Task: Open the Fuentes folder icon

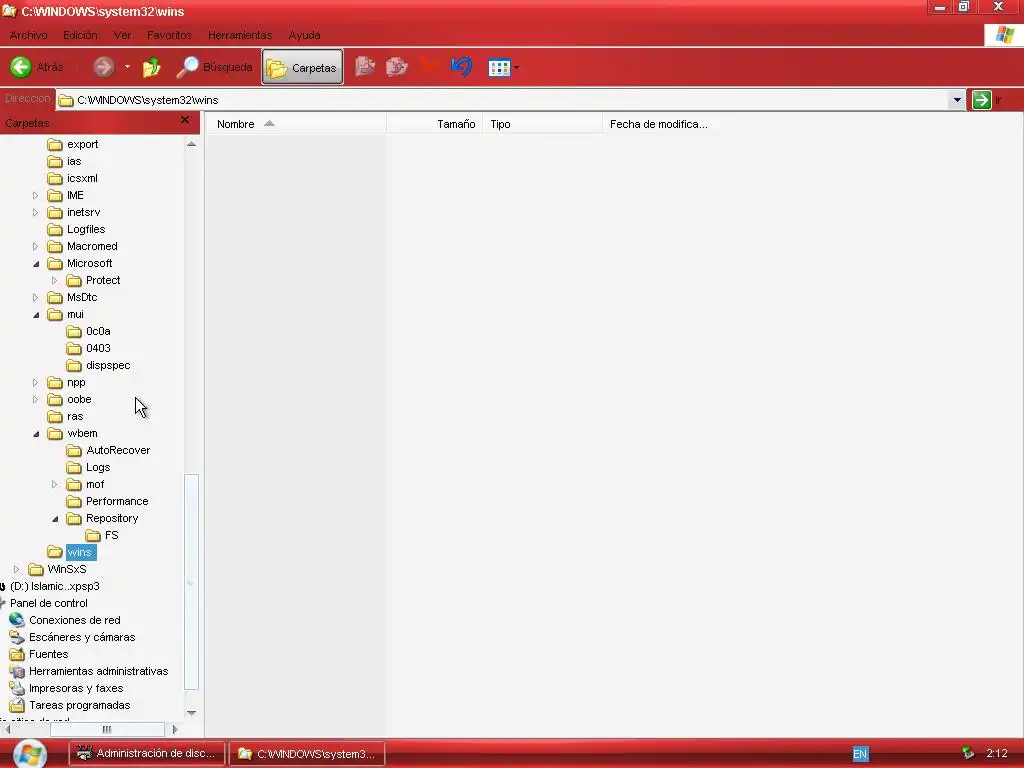Action: click(17, 654)
